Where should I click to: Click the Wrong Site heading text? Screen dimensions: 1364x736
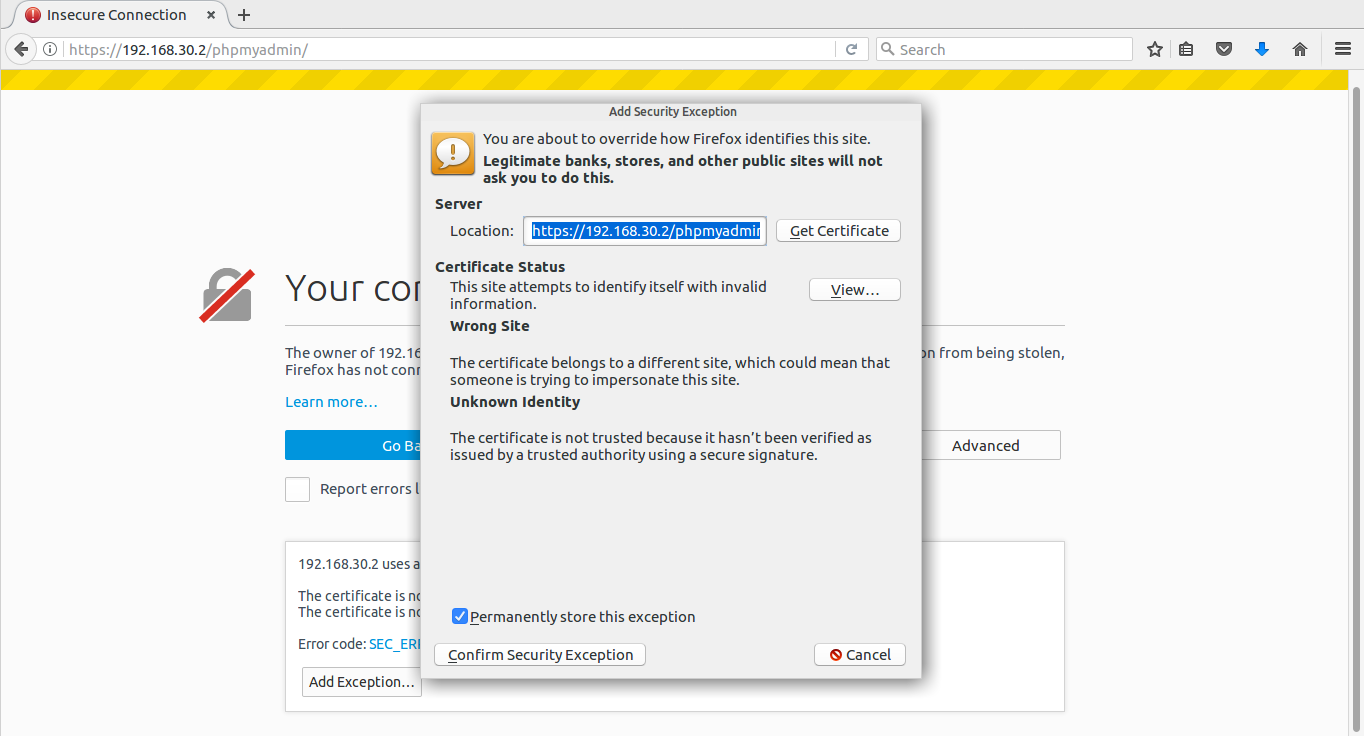490,326
